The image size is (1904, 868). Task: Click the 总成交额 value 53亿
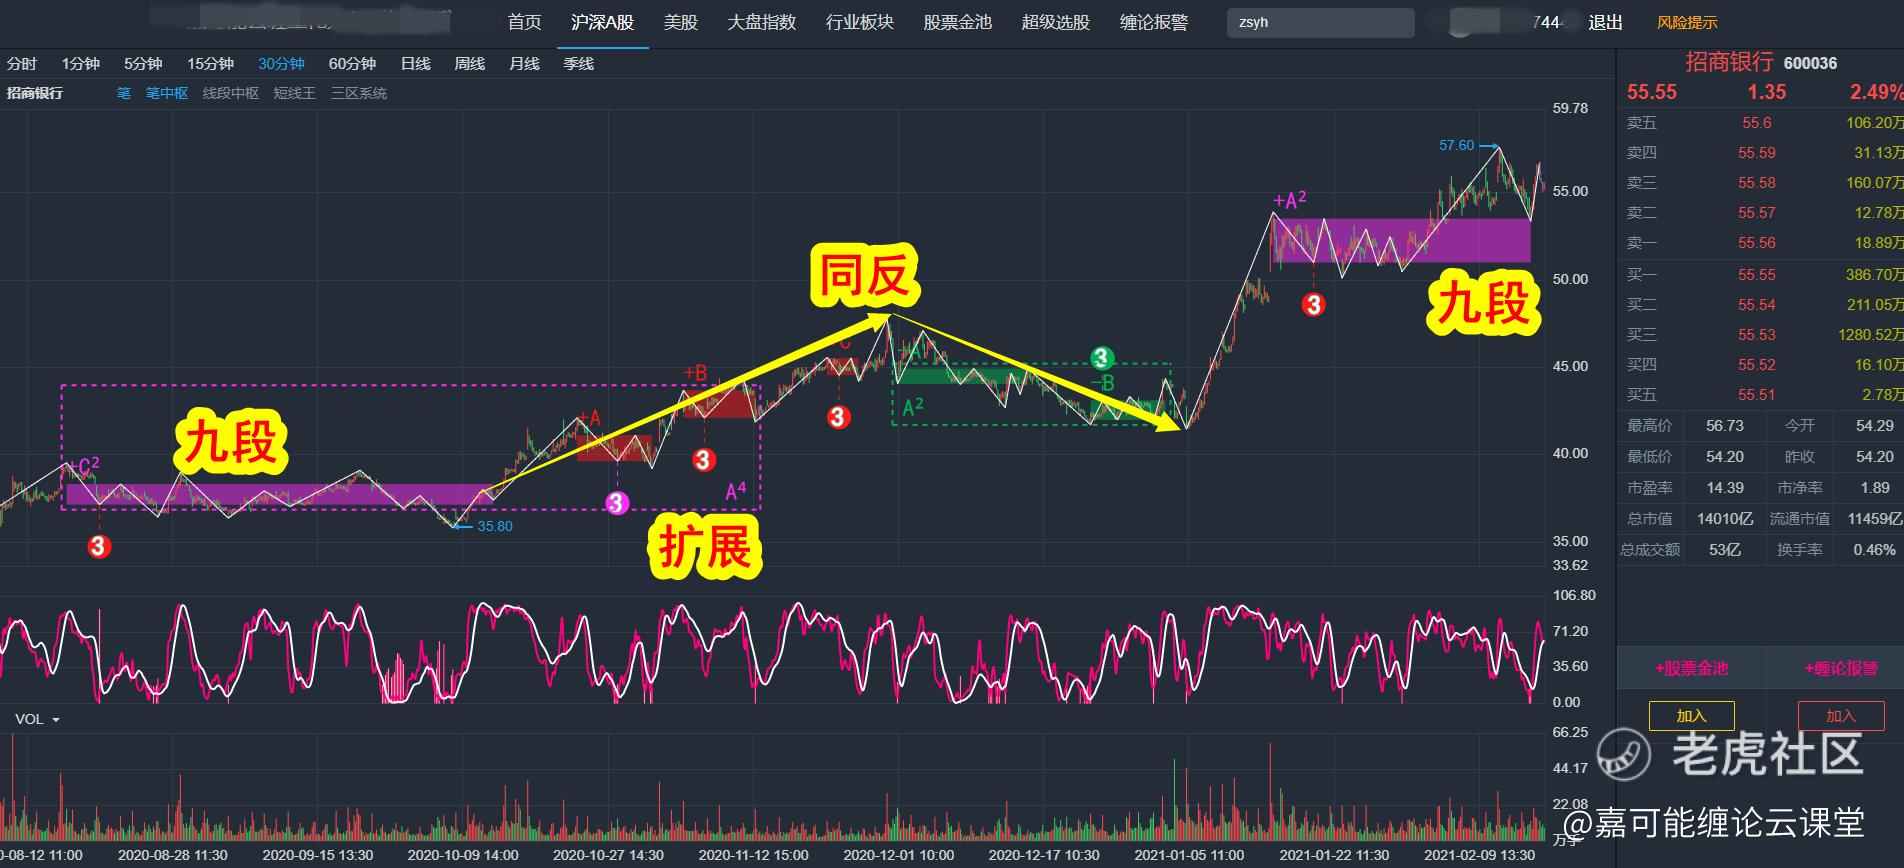coord(1724,550)
